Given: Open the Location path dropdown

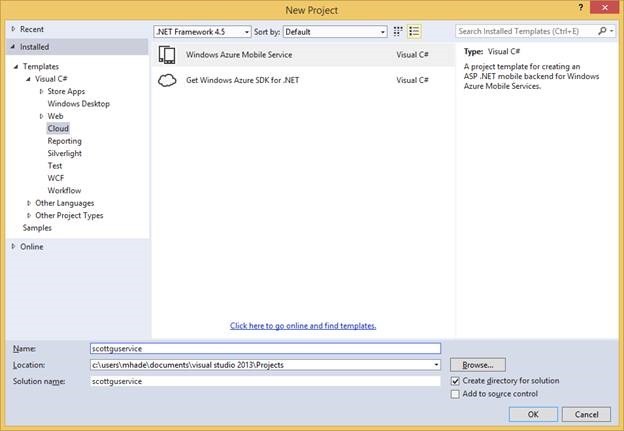Looking at the screenshot, I should coord(436,365).
